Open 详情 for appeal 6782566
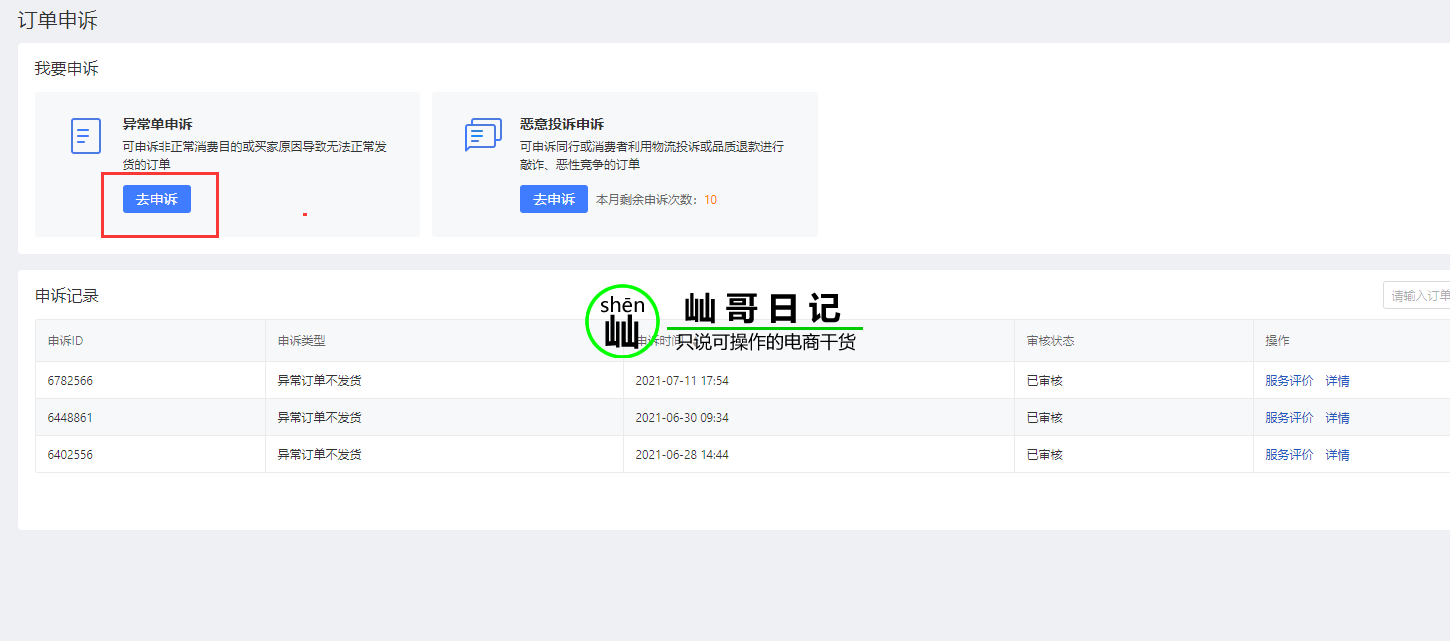1450x641 pixels. coord(1337,381)
